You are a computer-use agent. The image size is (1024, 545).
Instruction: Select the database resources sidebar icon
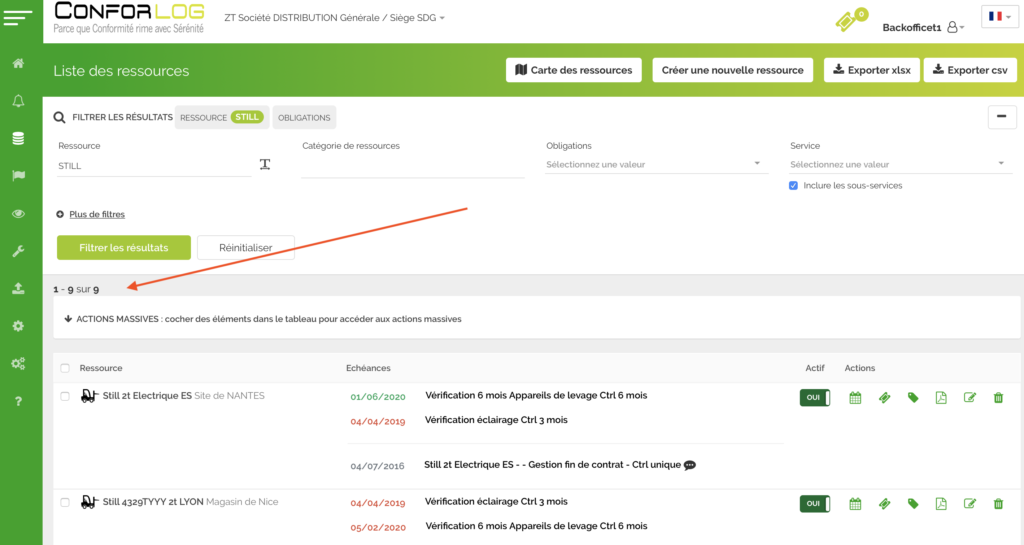(x=18, y=138)
